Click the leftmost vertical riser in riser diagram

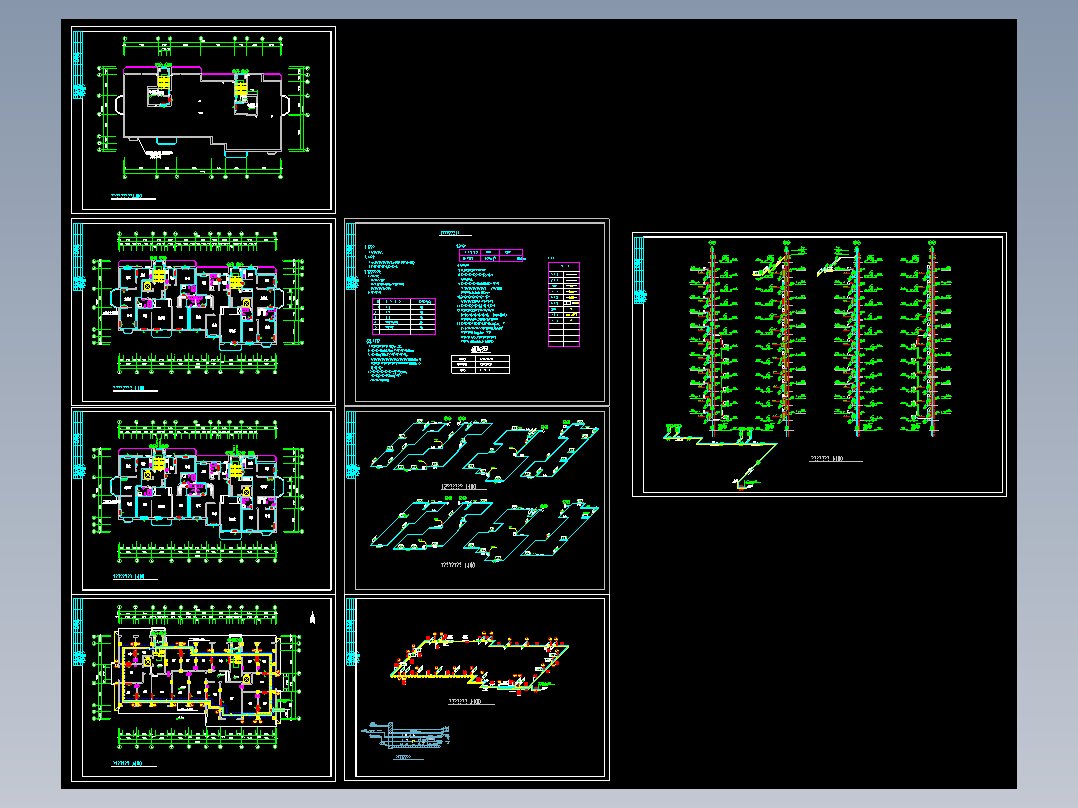tap(713, 338)
